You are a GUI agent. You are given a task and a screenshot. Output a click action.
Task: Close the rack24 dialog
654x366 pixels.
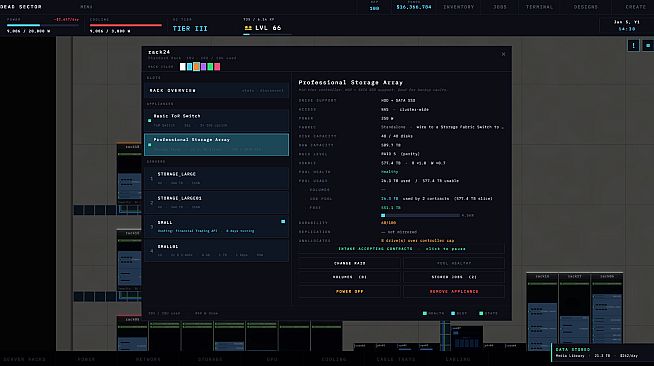coord(503,54)
